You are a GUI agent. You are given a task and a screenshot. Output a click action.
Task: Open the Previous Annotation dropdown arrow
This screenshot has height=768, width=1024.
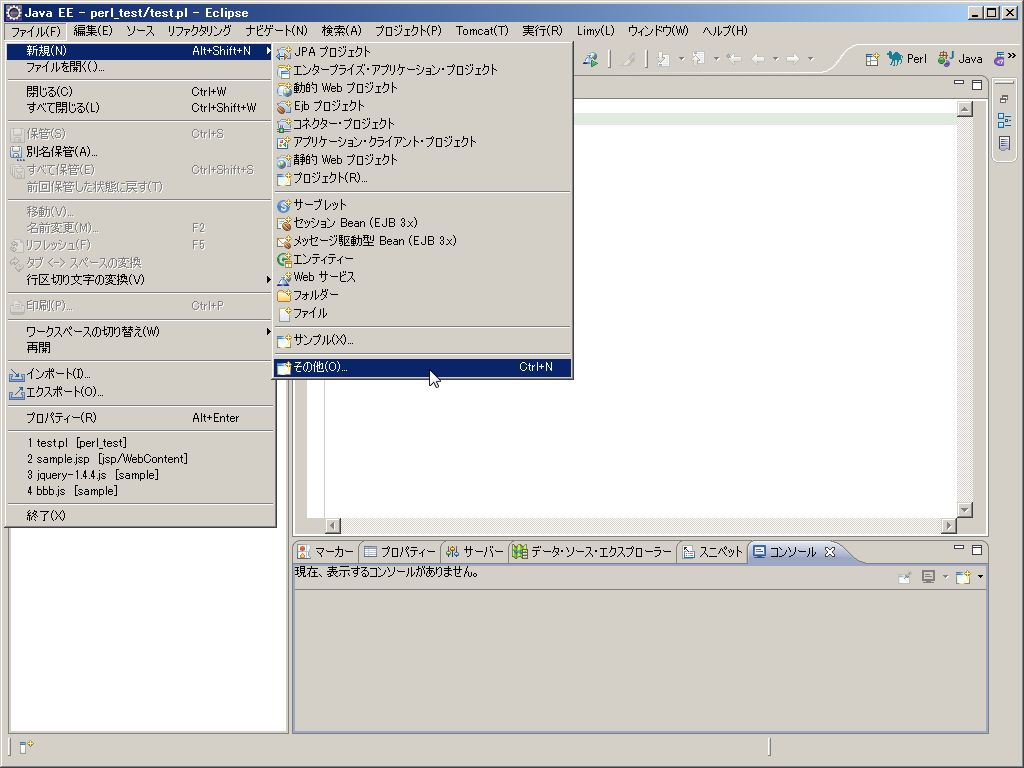coord(716,59)
